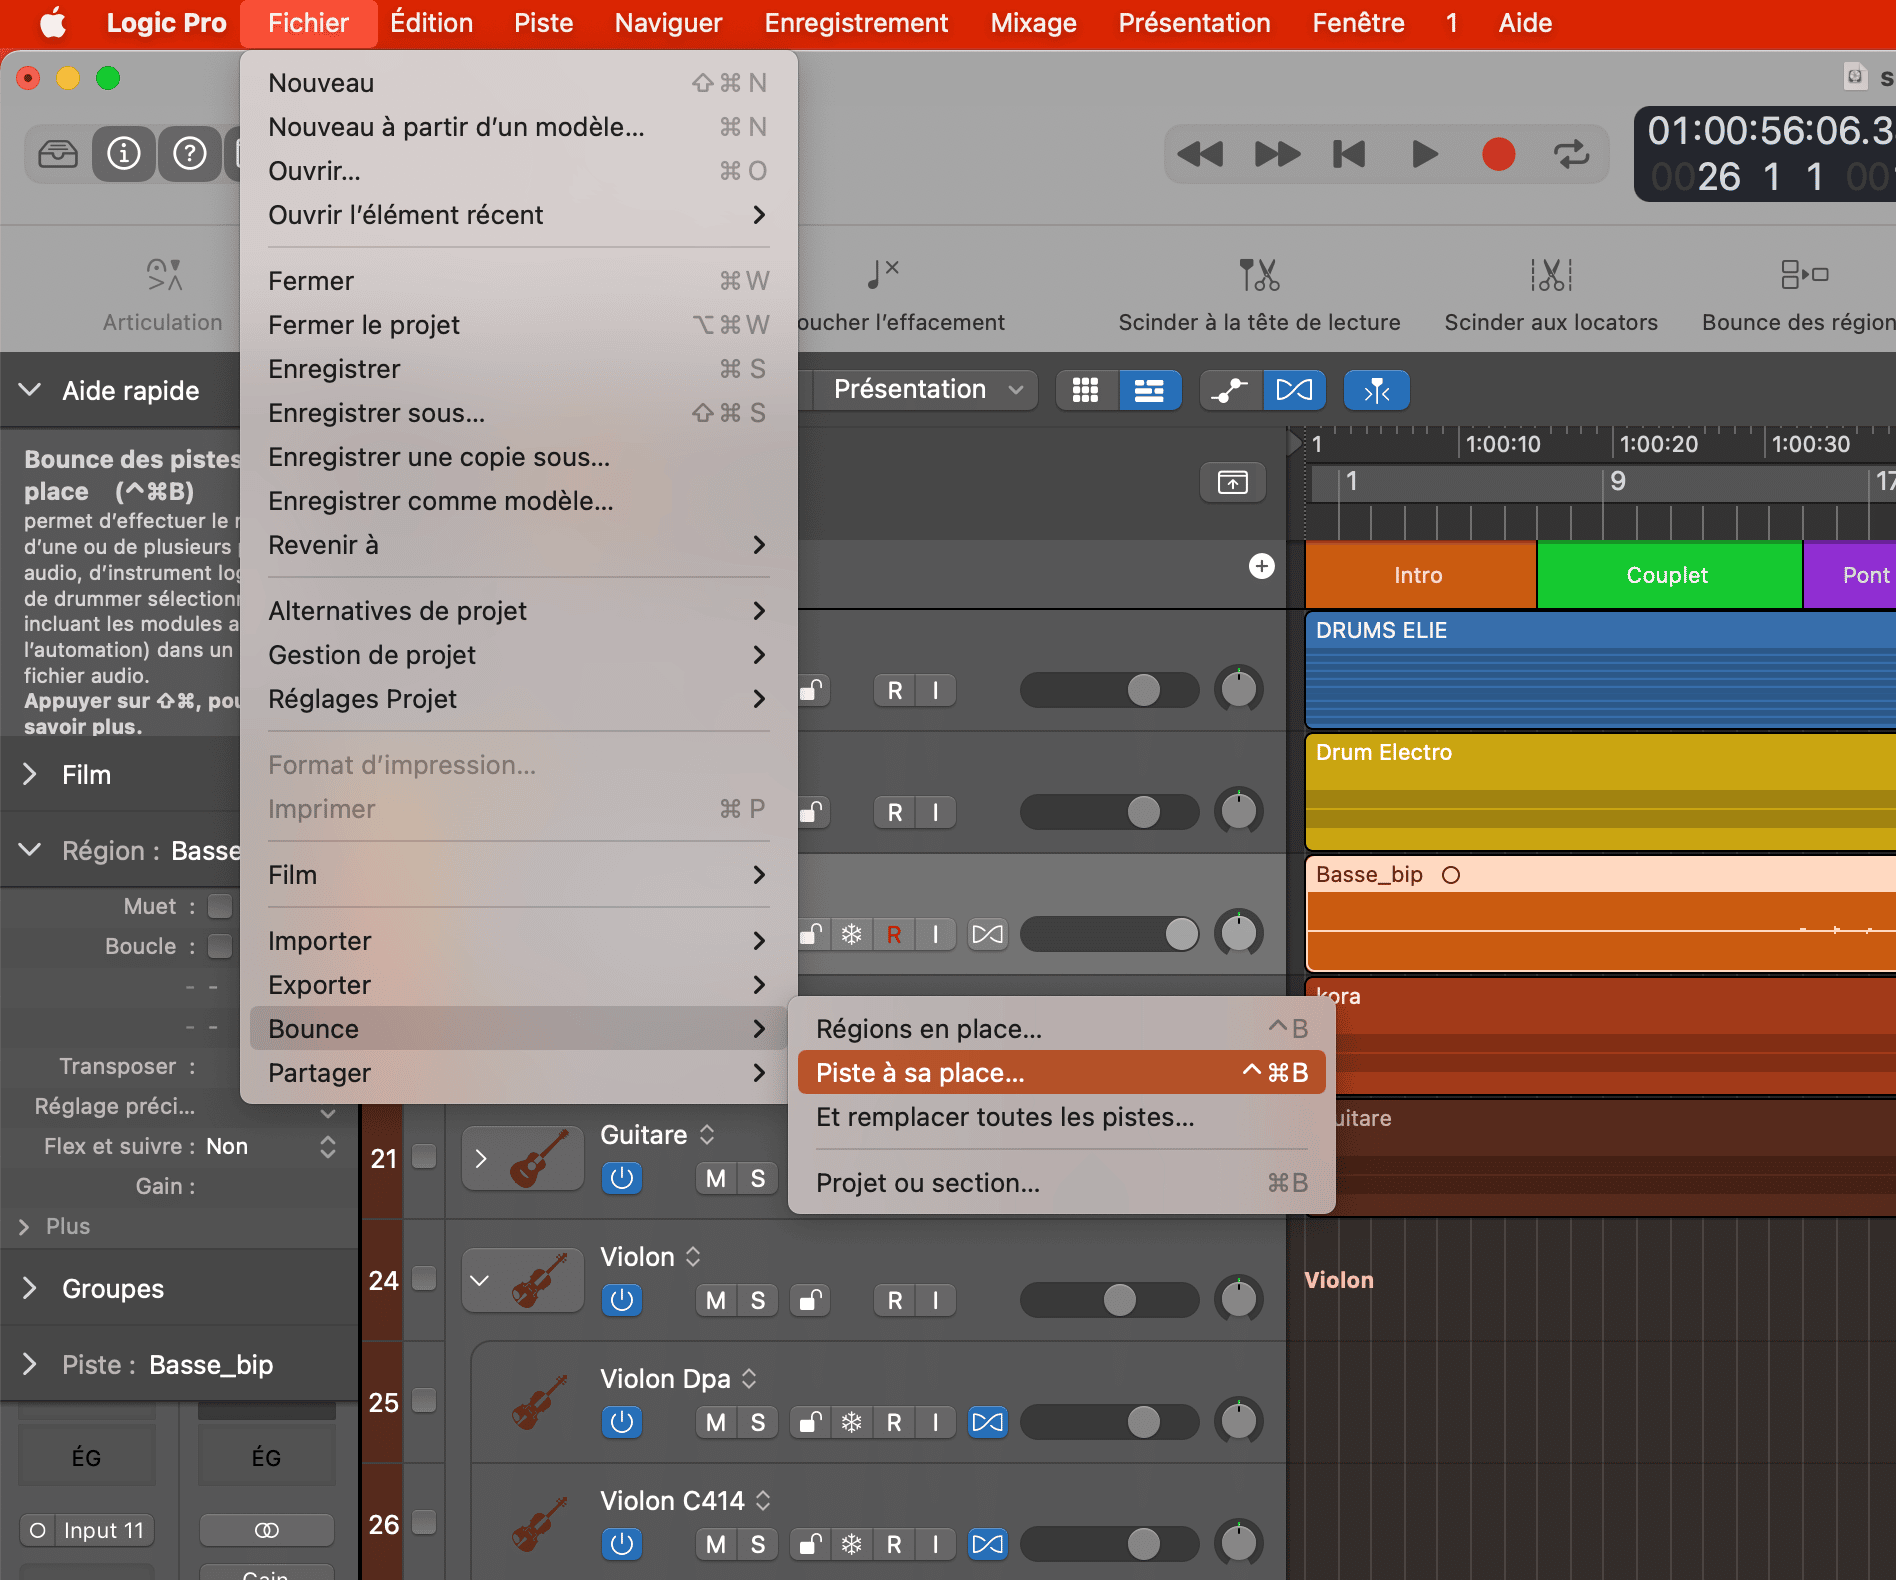This screenshot has height=1580, width=1896.
Task: Expand the Film inspector section
Action: point(30,774)
